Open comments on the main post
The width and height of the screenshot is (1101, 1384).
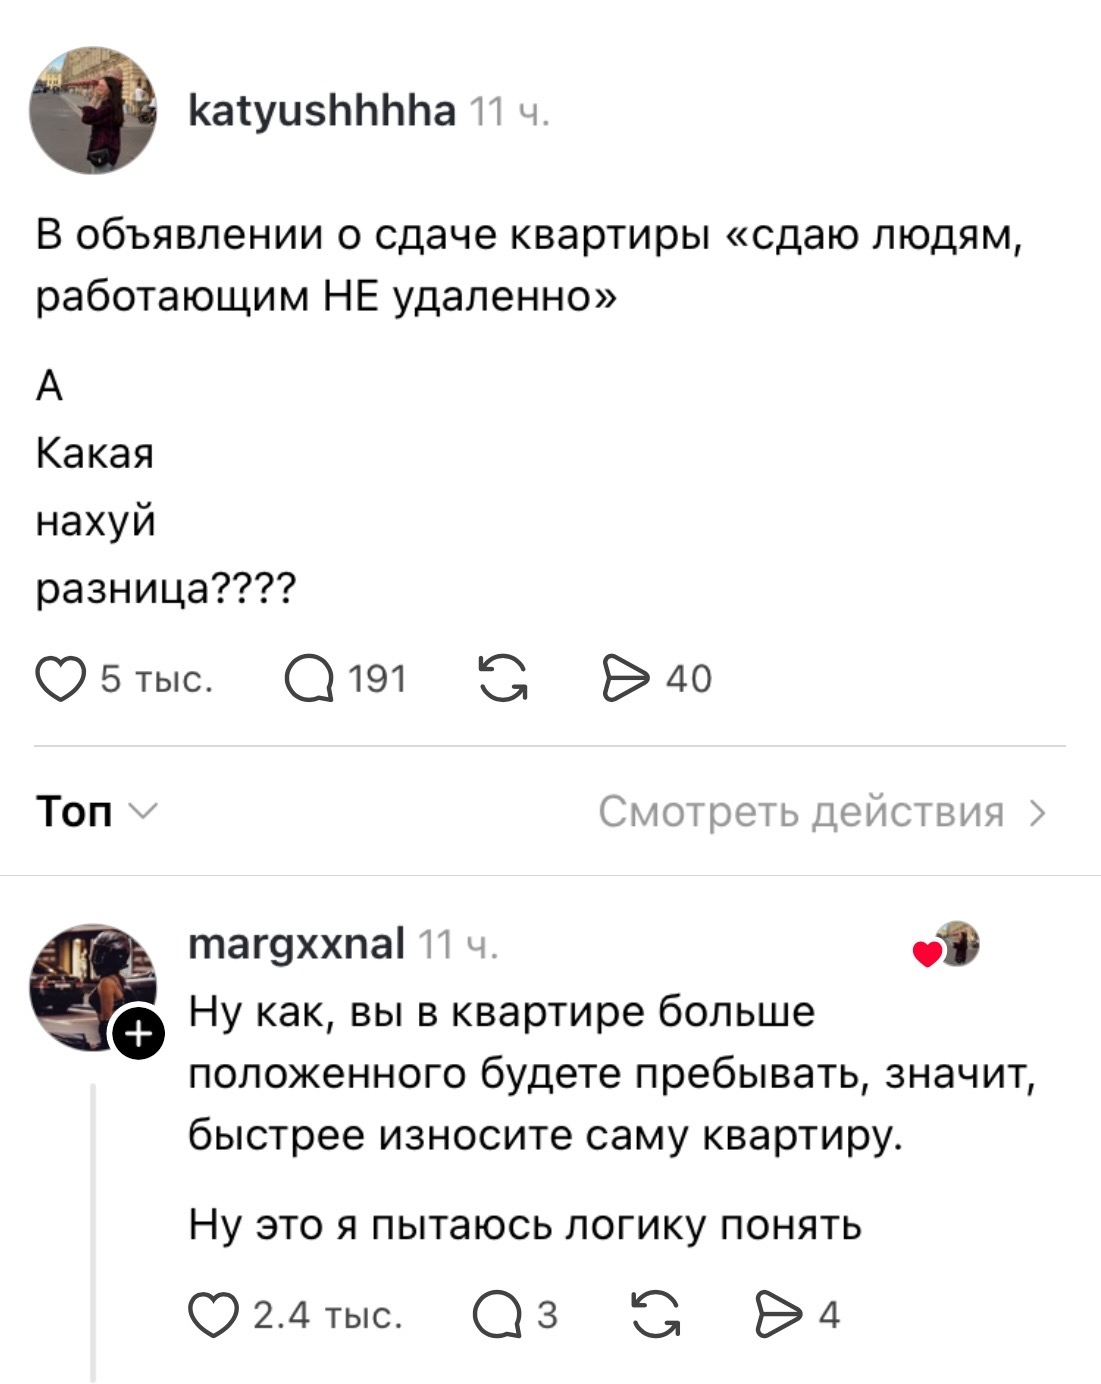(308, 679)
